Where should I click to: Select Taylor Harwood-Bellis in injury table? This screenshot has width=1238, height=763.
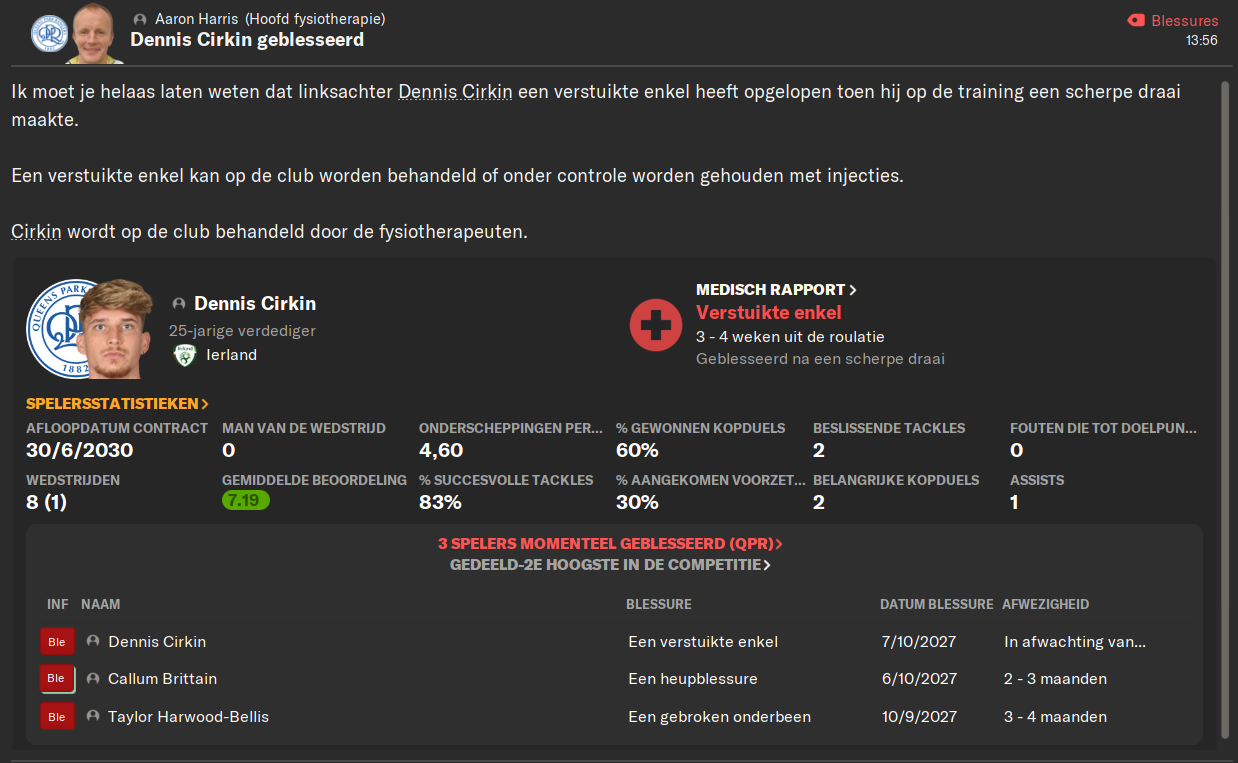[188, 717]
